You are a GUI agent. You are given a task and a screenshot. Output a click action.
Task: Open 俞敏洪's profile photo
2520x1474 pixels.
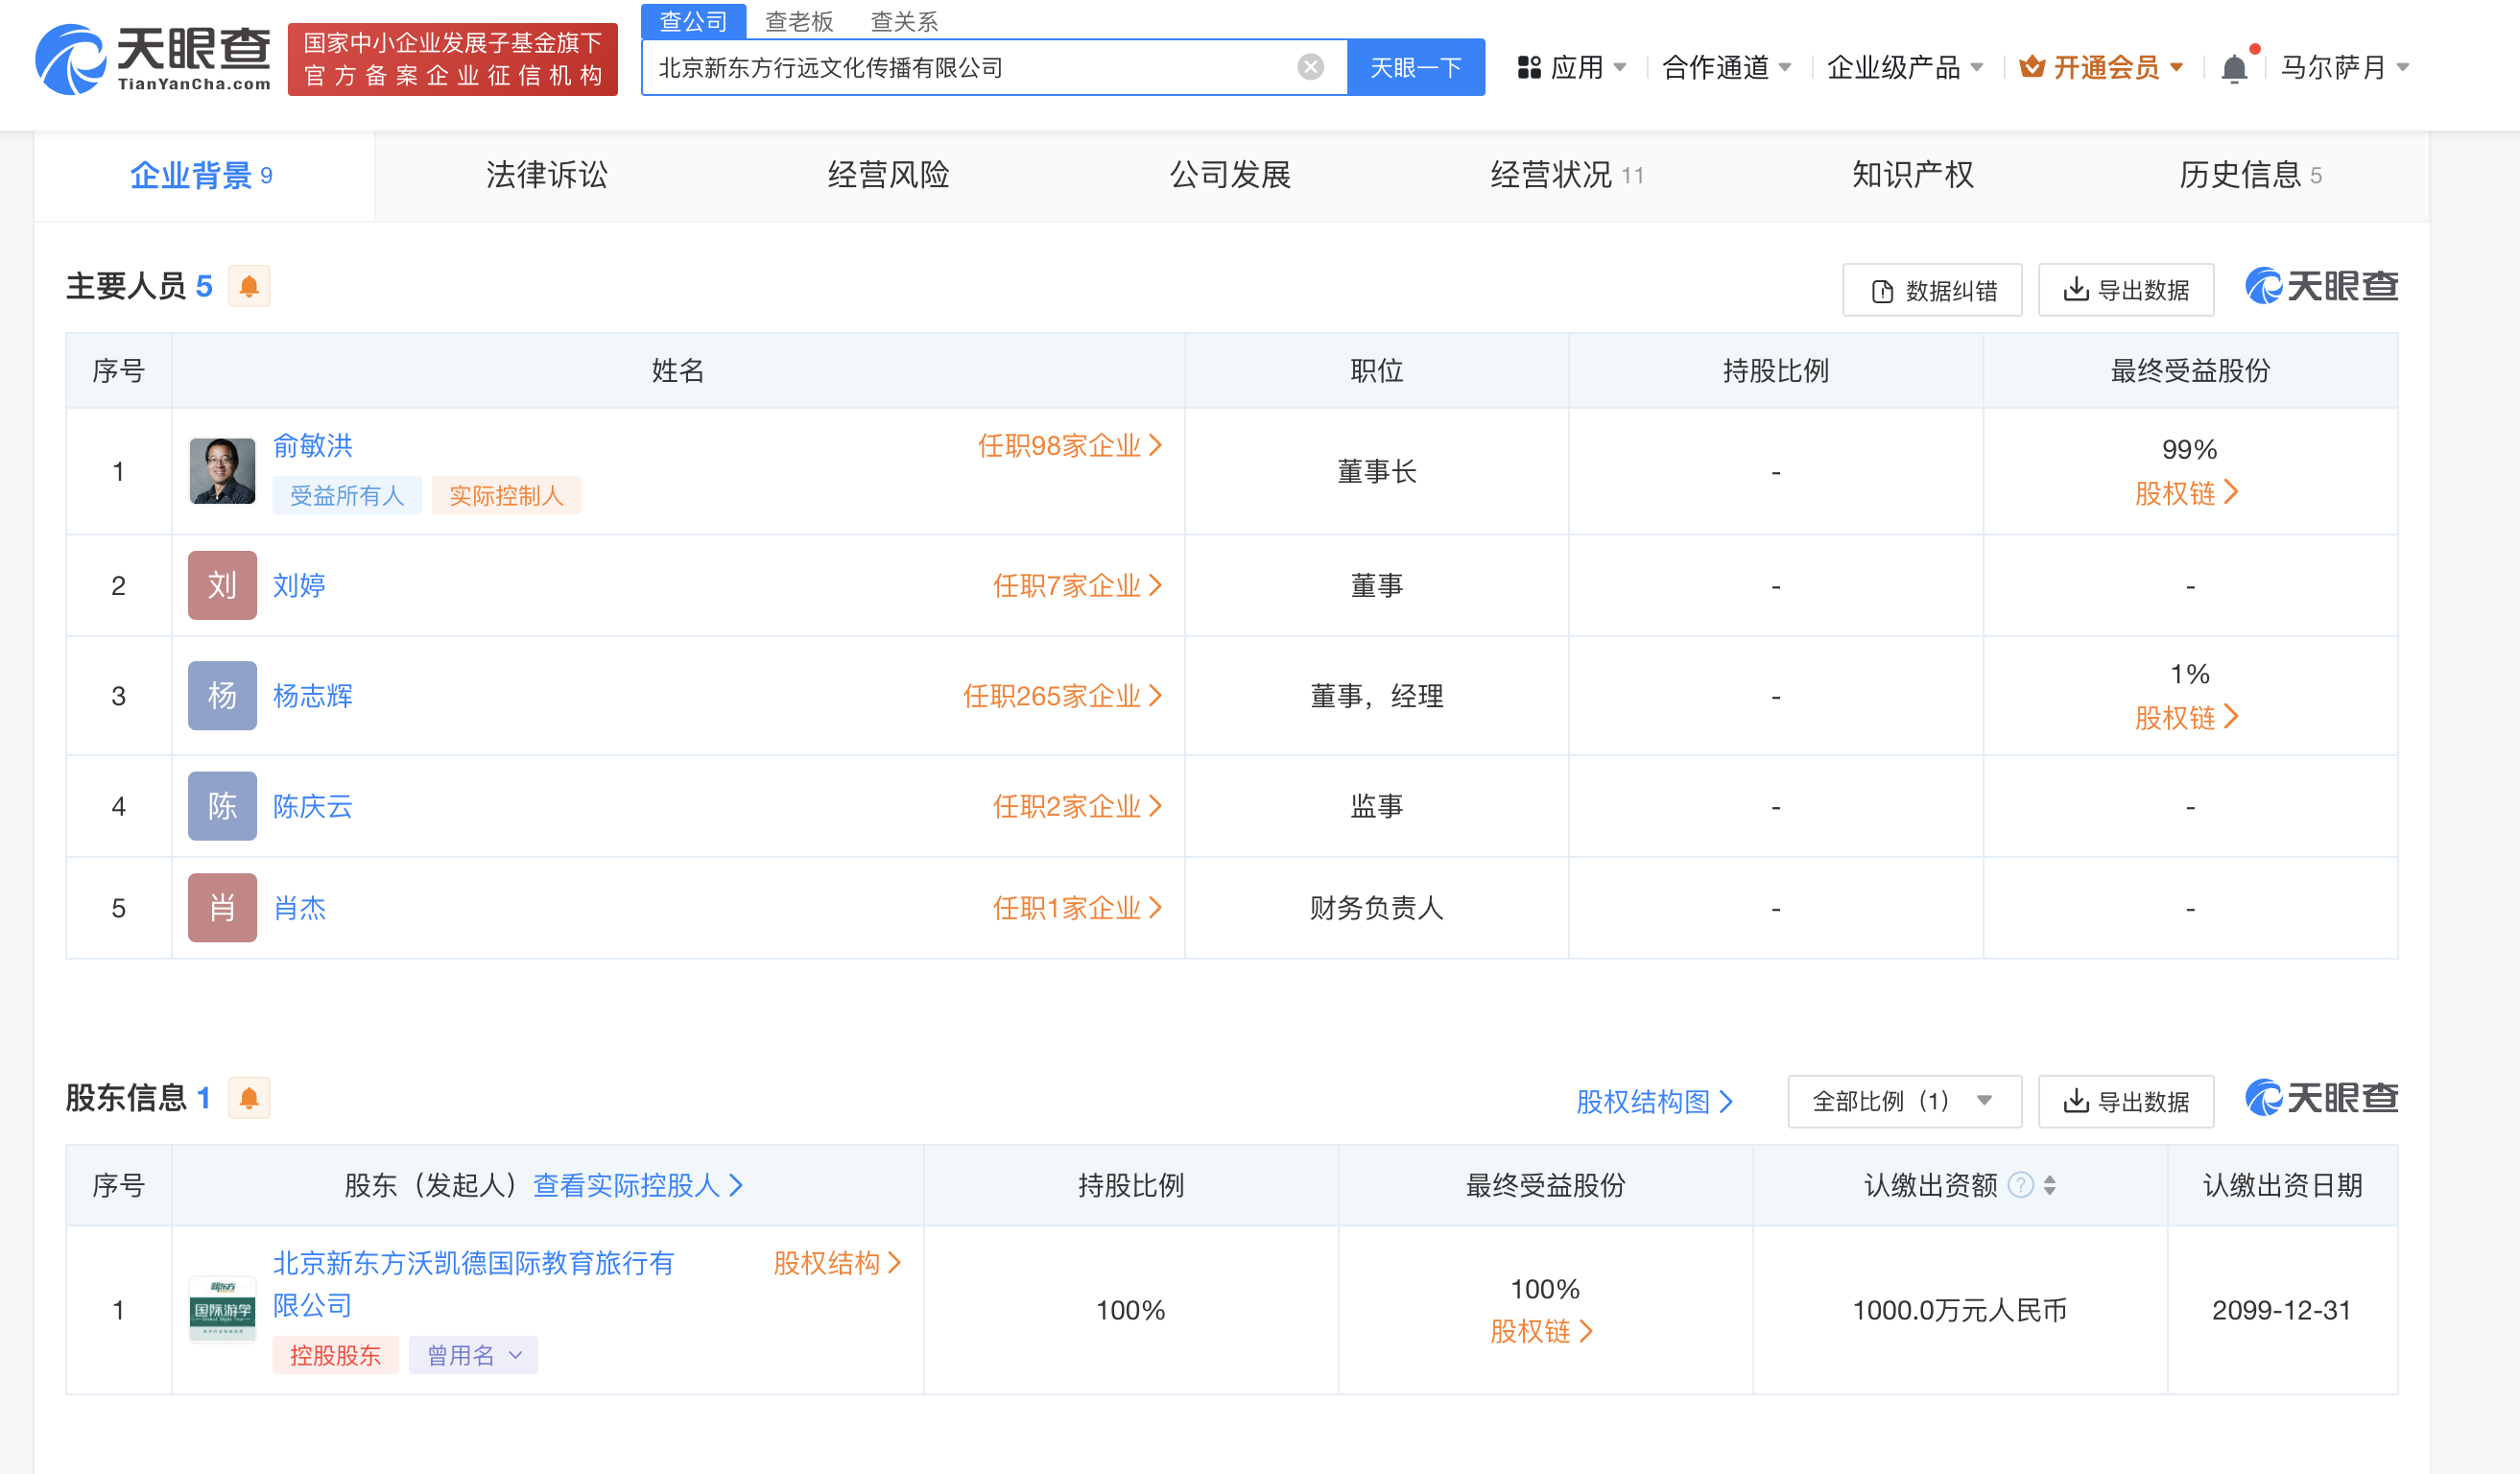pyautogui.click(x=222, y=471)
